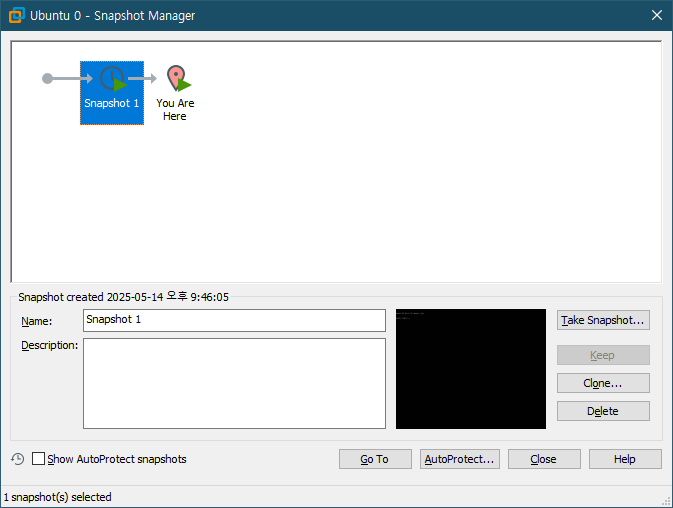Enable Show AutoProtect snapshots checkbox

tap(39, 459)
